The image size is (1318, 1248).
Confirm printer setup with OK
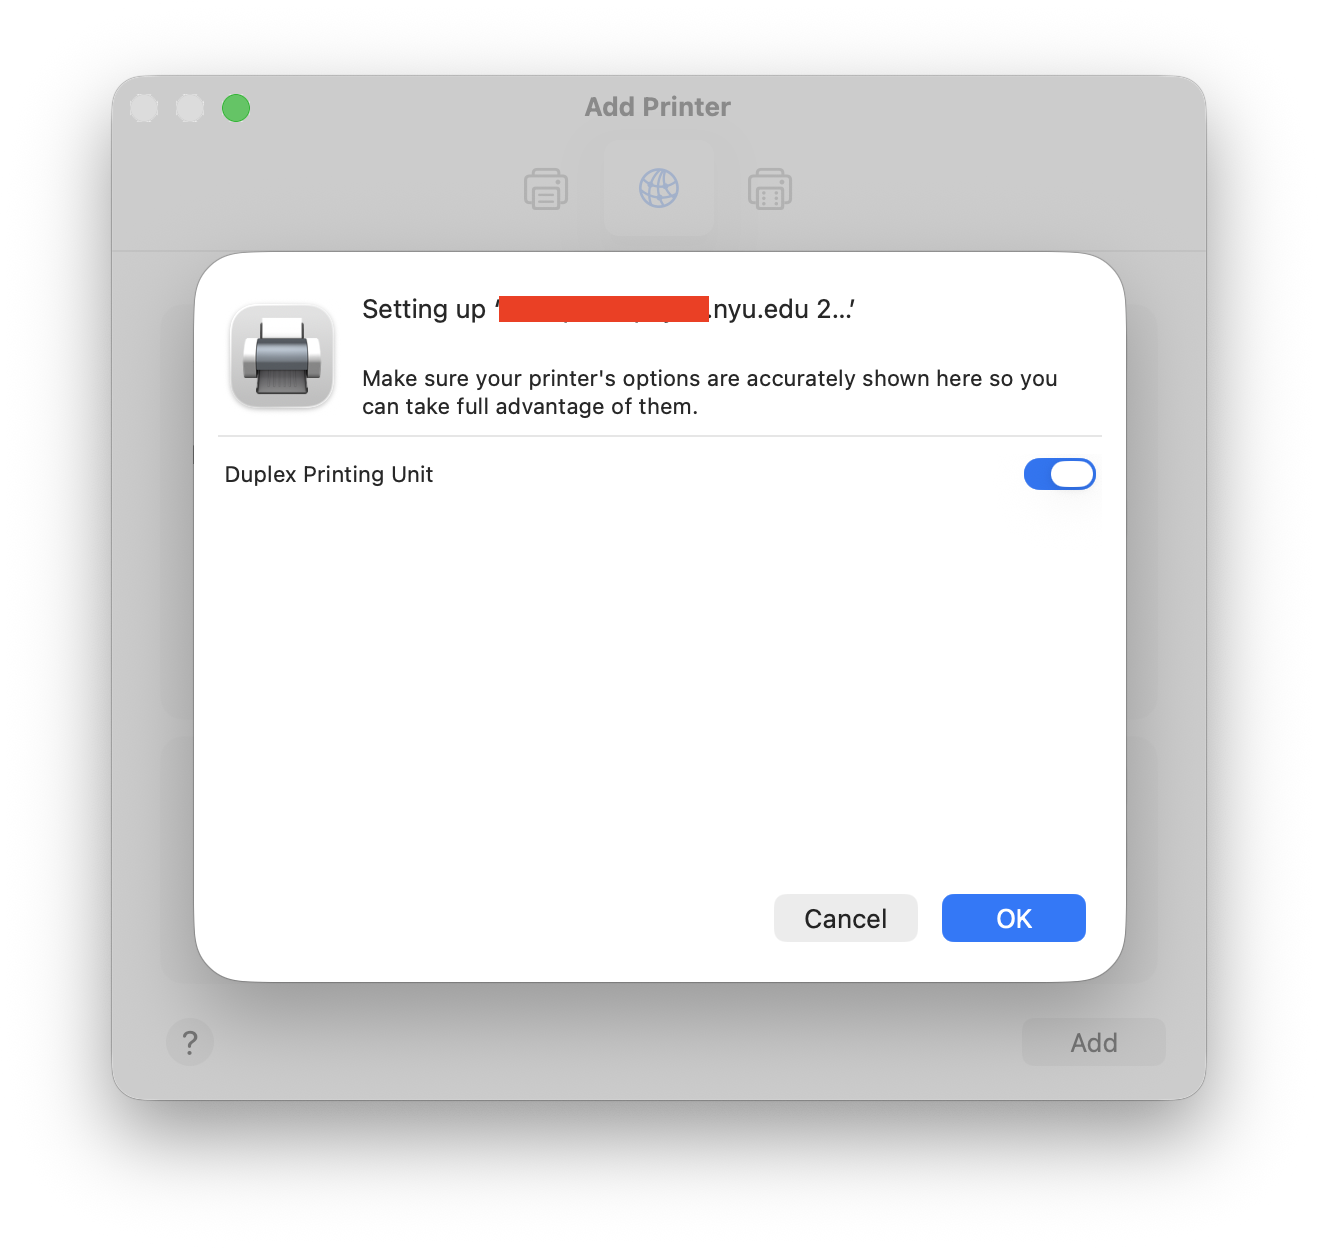click(x=1013, y=918)
